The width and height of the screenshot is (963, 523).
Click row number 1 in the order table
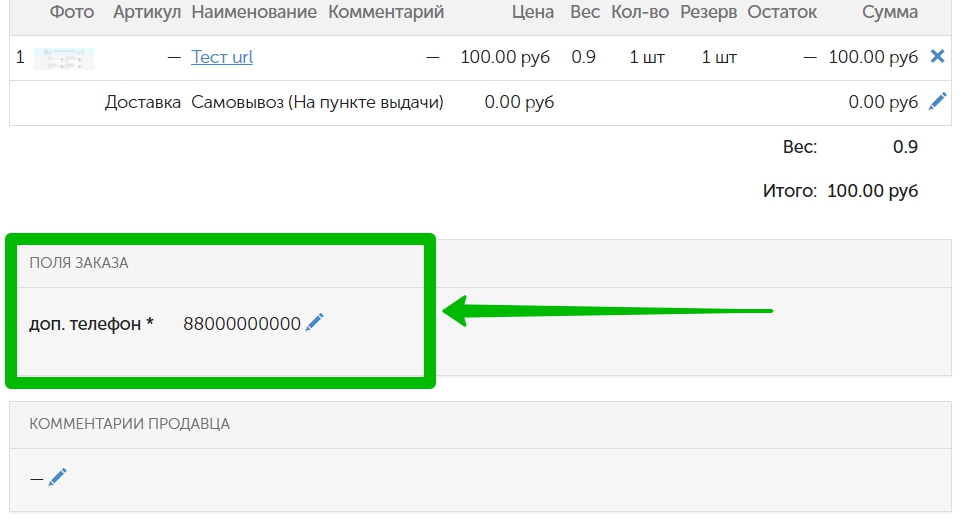point(20,57)
